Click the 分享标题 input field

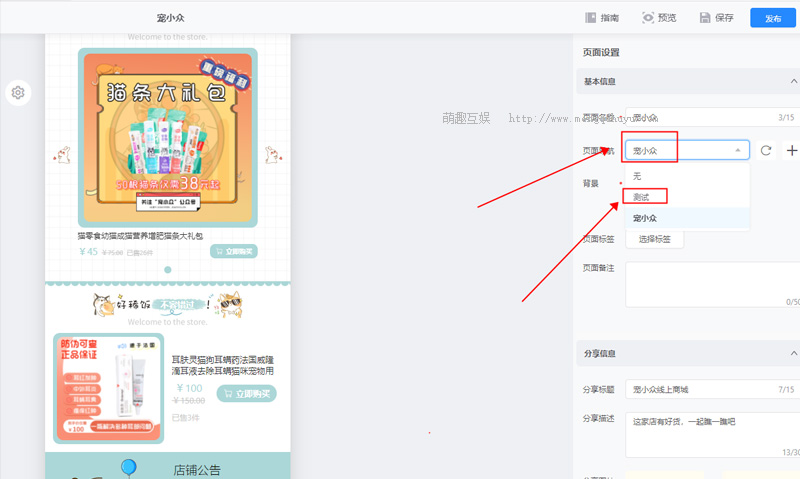(712, 389)
